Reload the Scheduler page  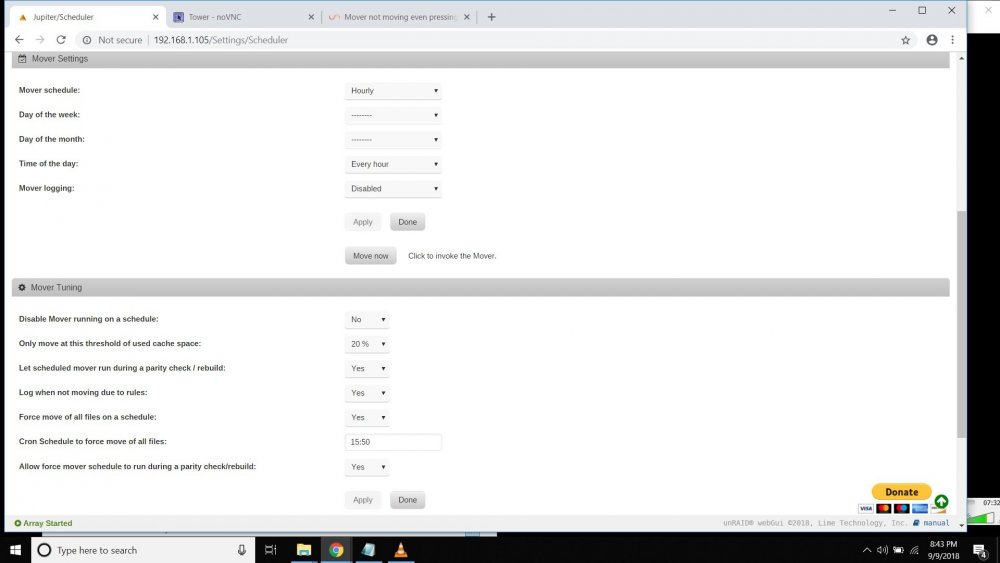pyautogui.click(x=61, y=40)
